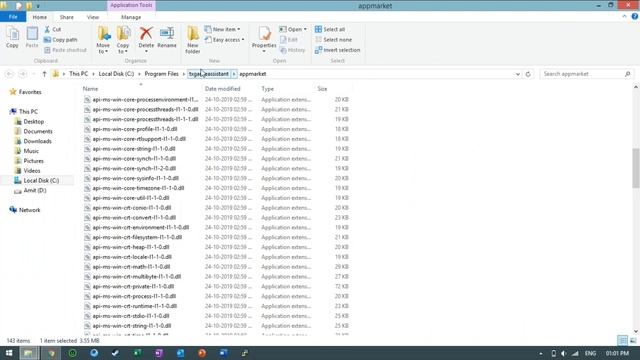Delete the selected file
This screenshot has width=640, height=360.
146,40
